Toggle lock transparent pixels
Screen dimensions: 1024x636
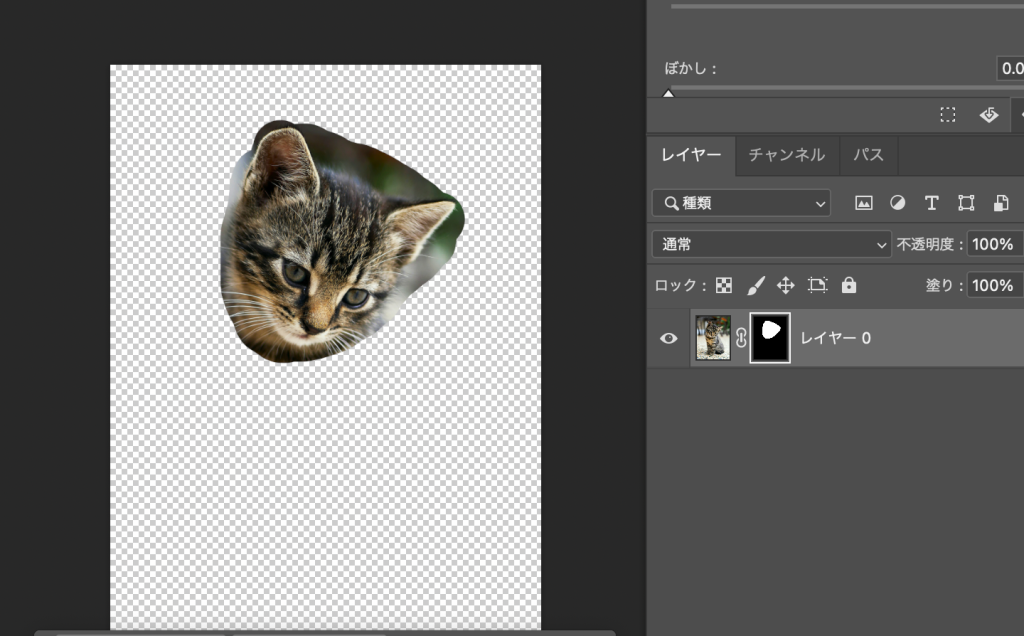[x=724, y=285]
